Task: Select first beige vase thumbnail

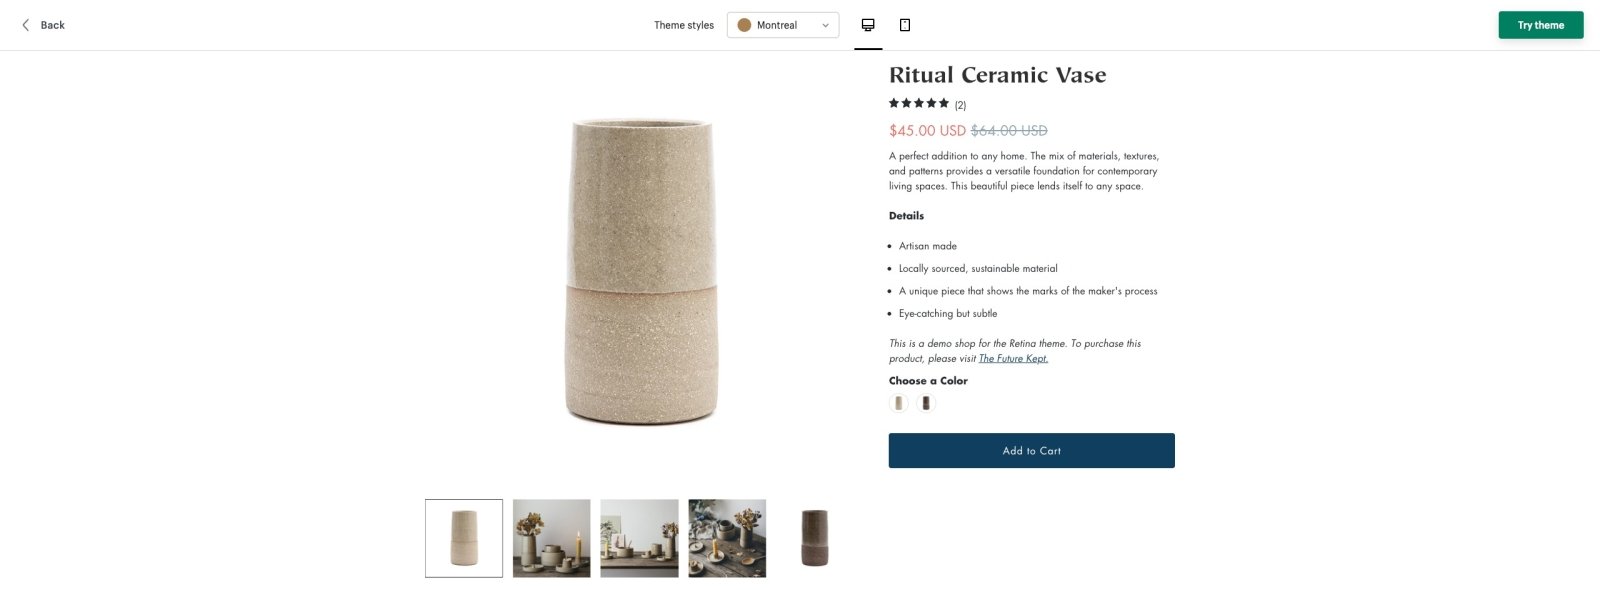Action: 464,538
